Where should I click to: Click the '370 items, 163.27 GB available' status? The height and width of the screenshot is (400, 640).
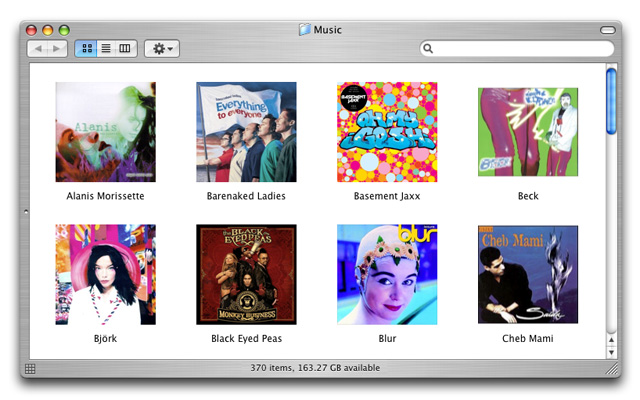[x=315, y=368]
